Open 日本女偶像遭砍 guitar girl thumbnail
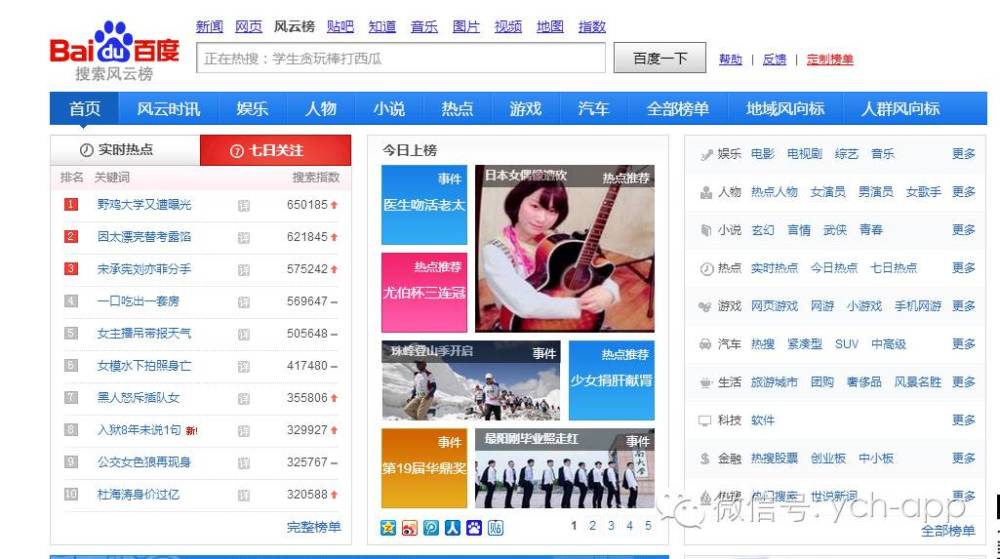Screen dimensions: 1000x559 564,249
